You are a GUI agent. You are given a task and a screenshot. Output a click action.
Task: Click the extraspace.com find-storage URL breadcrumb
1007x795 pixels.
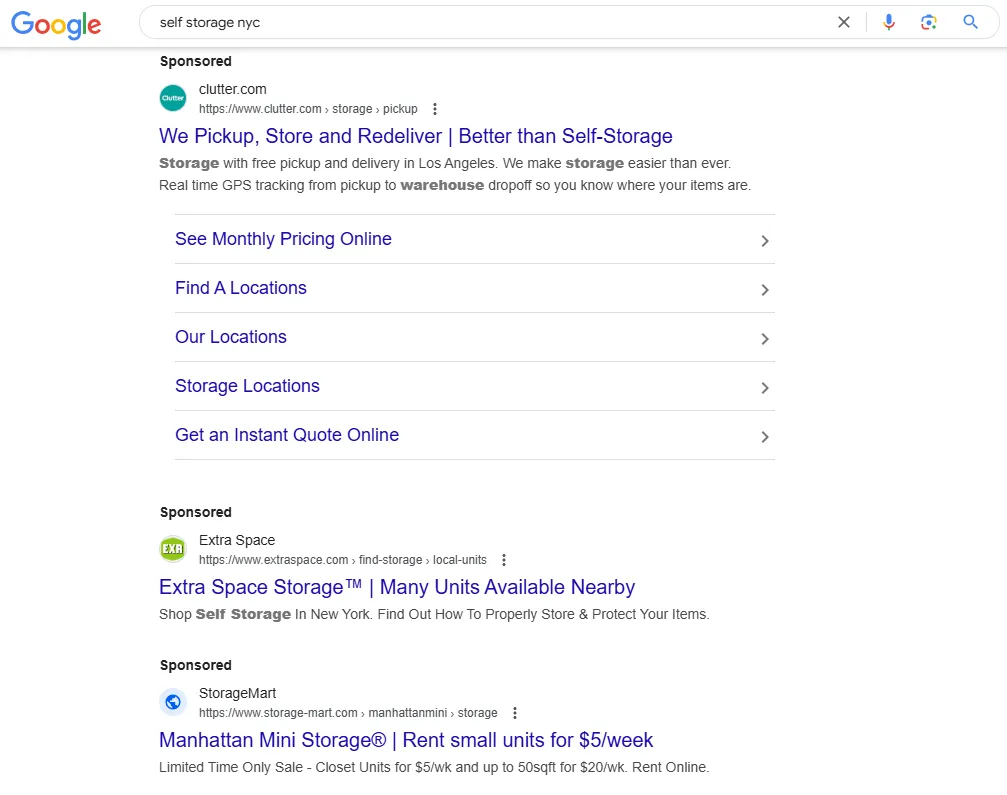(343, 560)
